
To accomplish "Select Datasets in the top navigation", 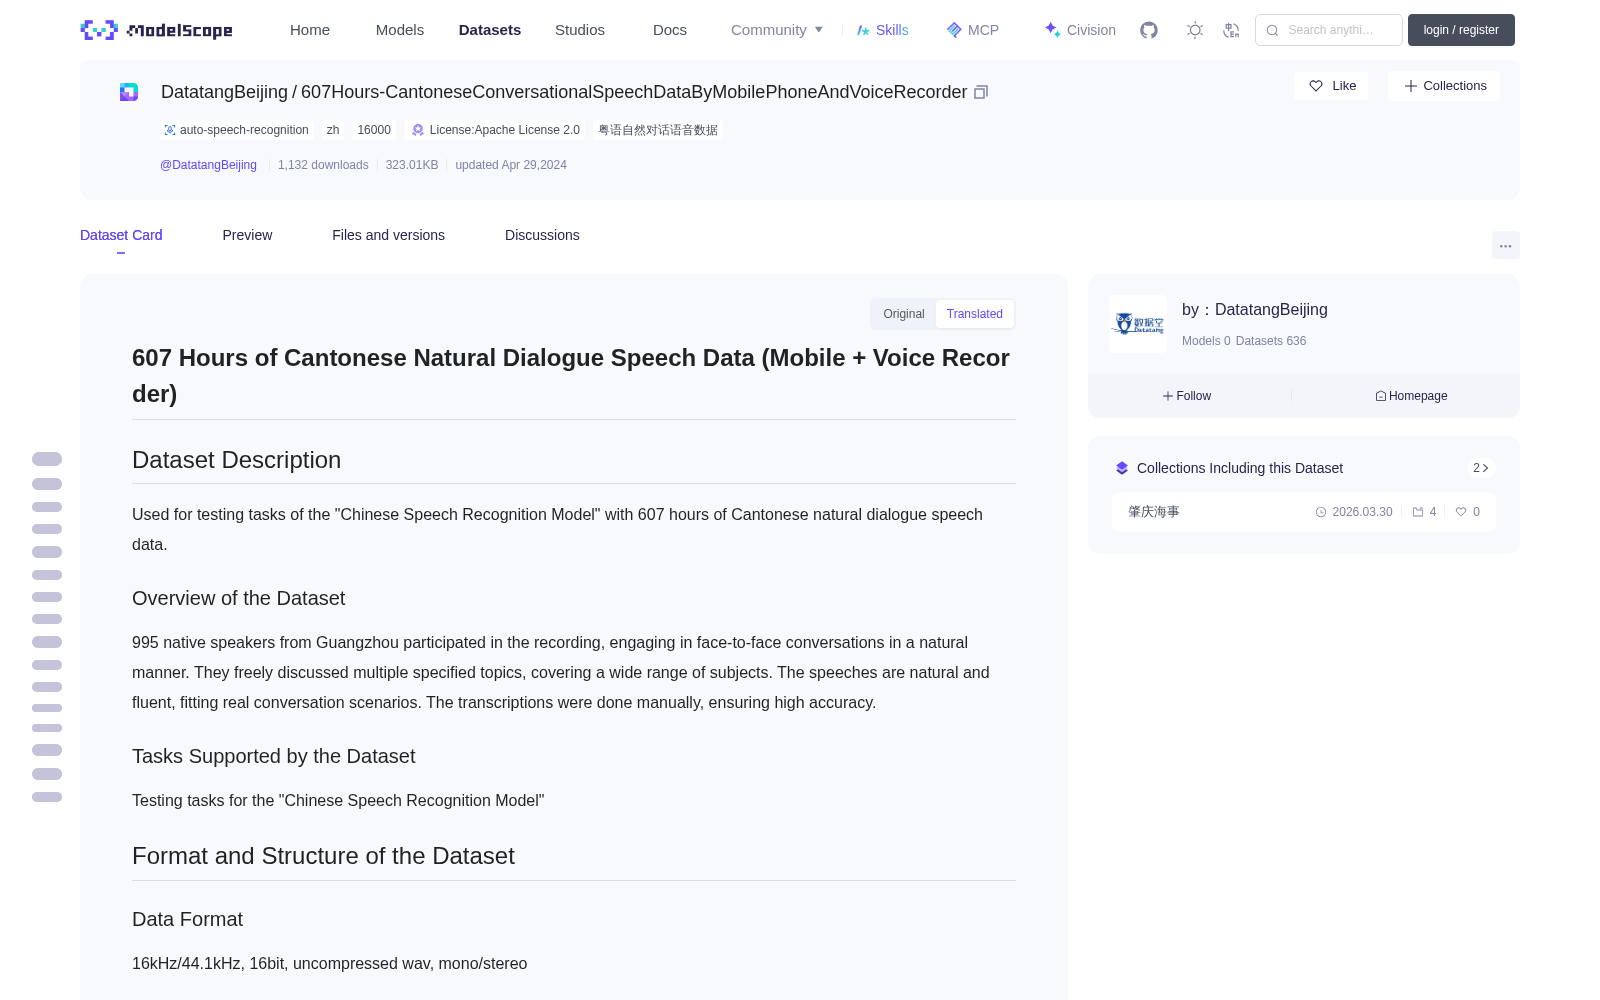I will pos(490,30).
